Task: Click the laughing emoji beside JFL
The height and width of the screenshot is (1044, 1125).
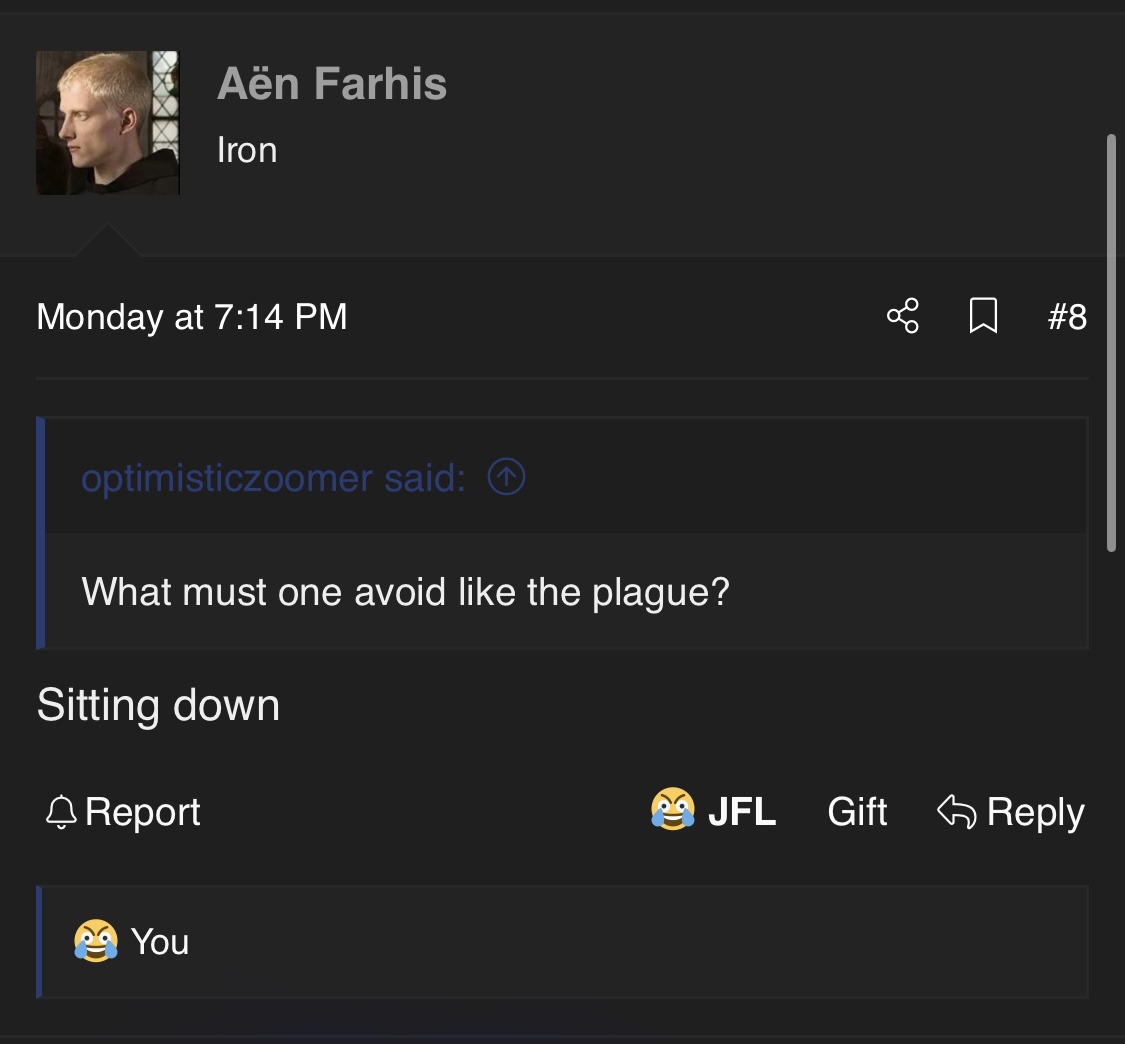Action: [673, 810]
